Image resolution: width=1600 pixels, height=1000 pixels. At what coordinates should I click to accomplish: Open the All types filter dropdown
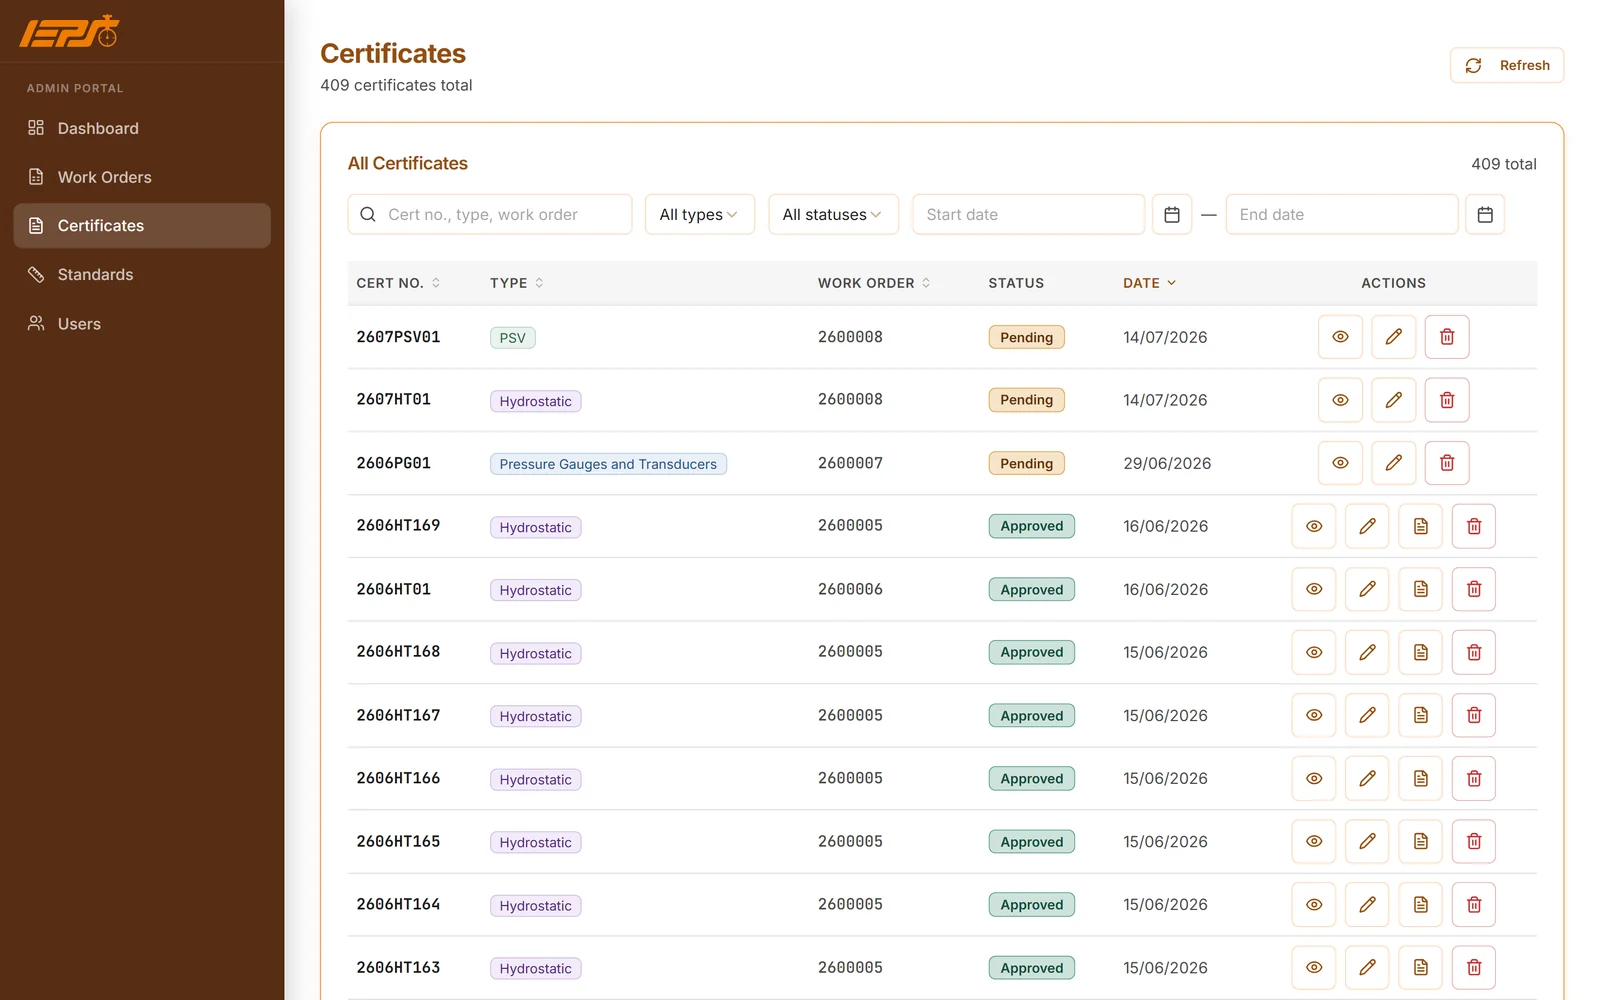coord(699,214)
